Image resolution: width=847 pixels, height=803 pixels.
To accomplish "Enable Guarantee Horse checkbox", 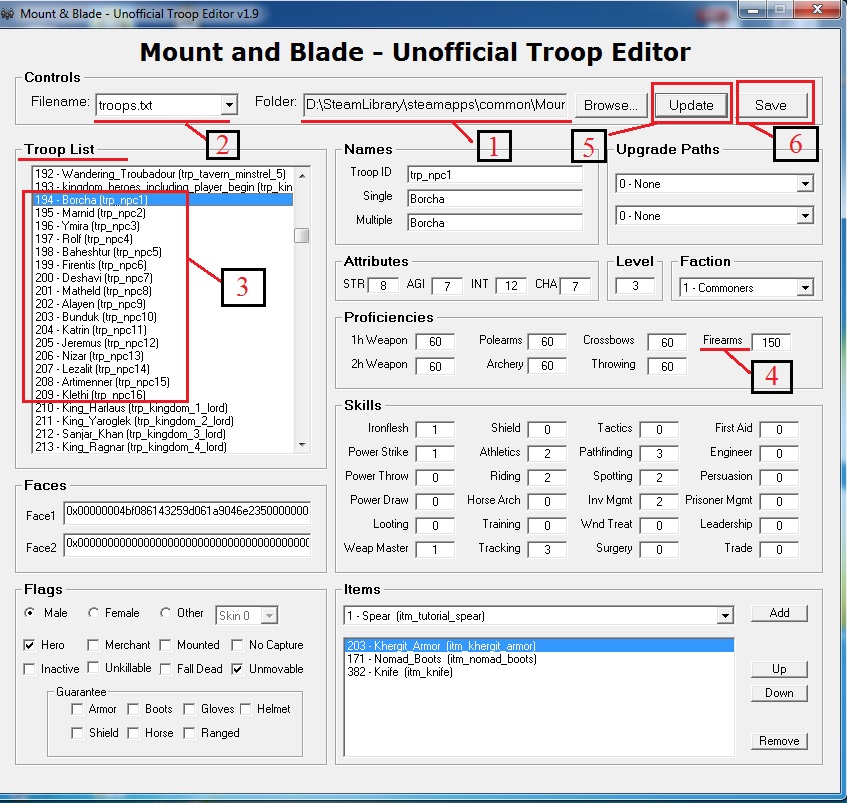I will pyautogui.click(x=133, y=733).
